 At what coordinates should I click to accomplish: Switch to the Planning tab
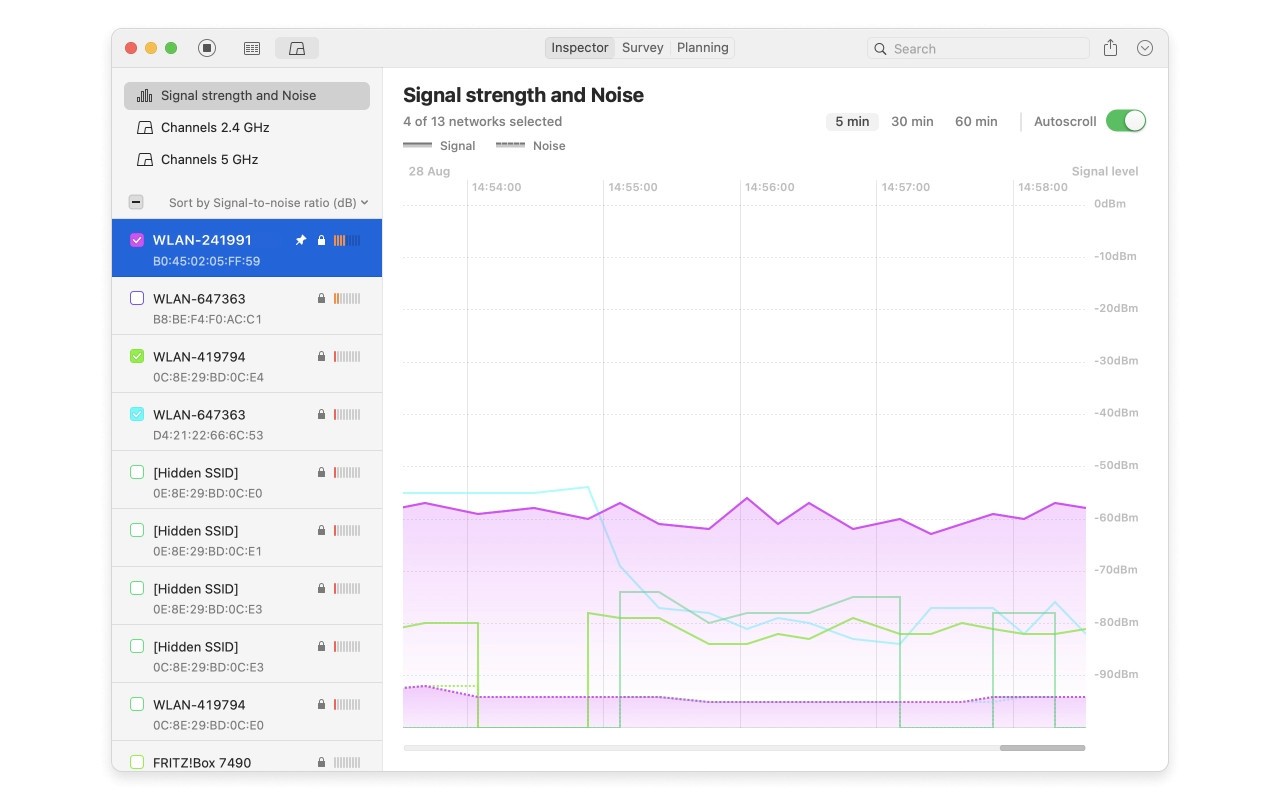coord(702,48)
